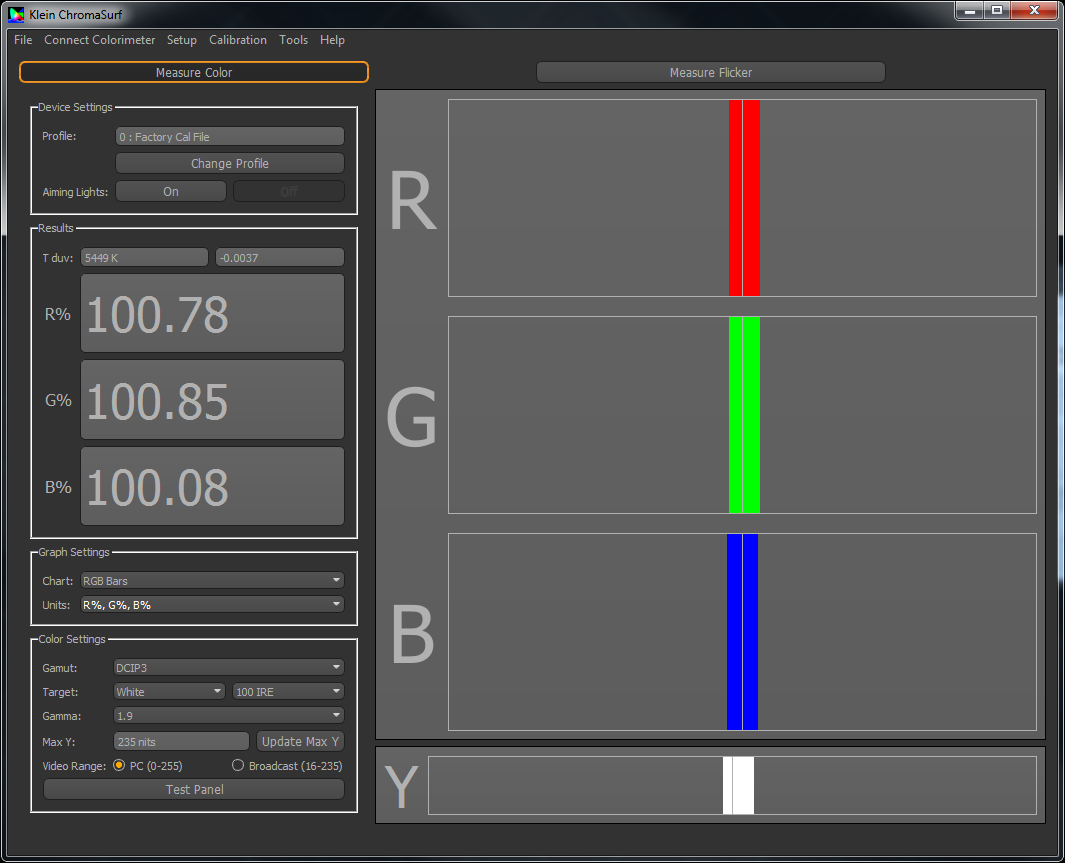Turn aiming lights On
This screenshot has height=863, width=1065.
[170, 191]
